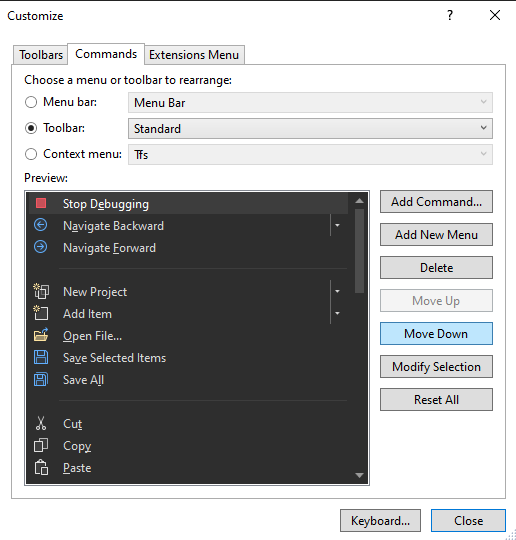Open the Standard toolbar dropdown
The height and width of the screenshot is (540, 516).
pyautogui.click(x=310, y=128)
